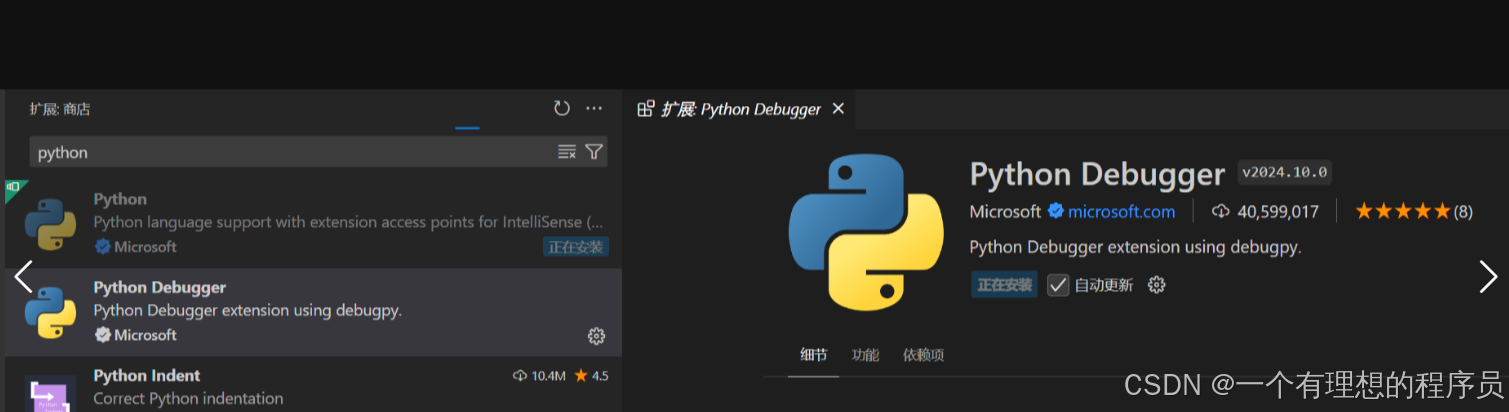
Task: Switch to the Python Debugger editor tab
Action: 741,109
